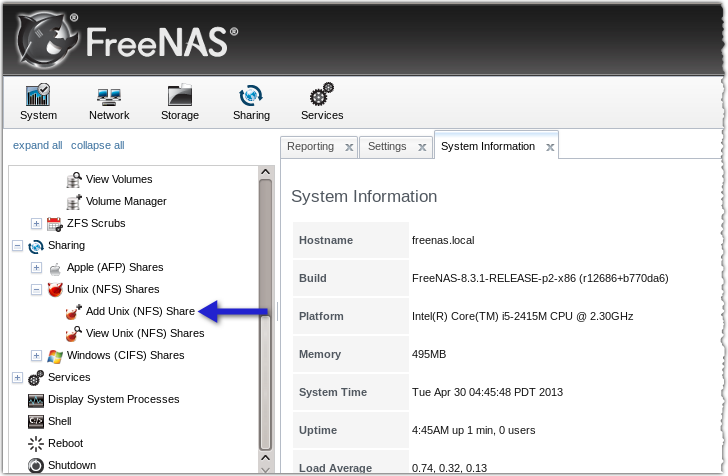Open the Shell entry
This screenshot has width=728, height=476.
pos(60,421)
